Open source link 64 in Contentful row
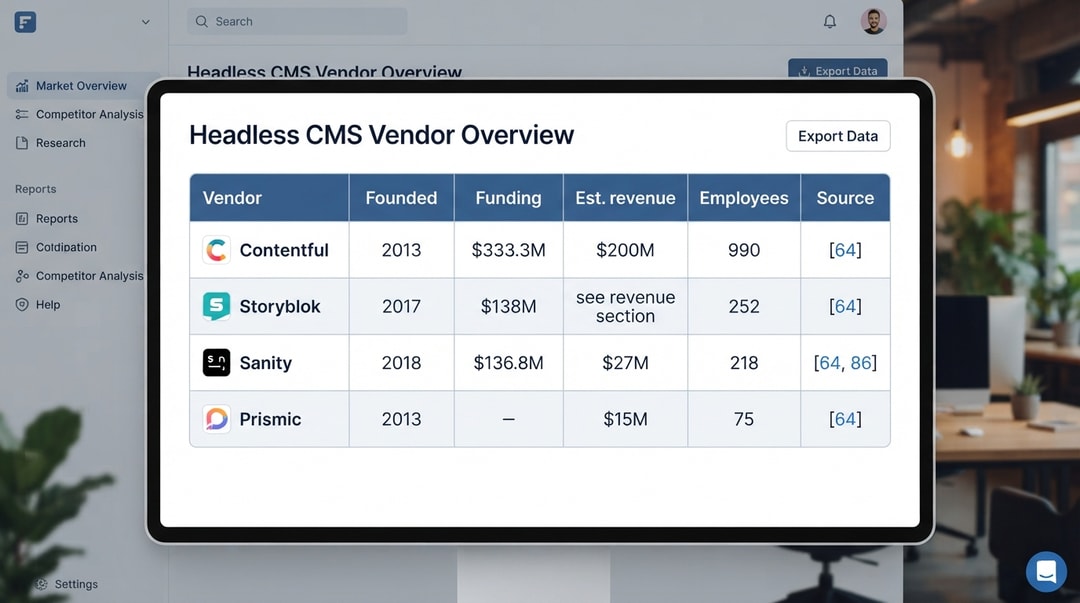 (x=845, y=249)
